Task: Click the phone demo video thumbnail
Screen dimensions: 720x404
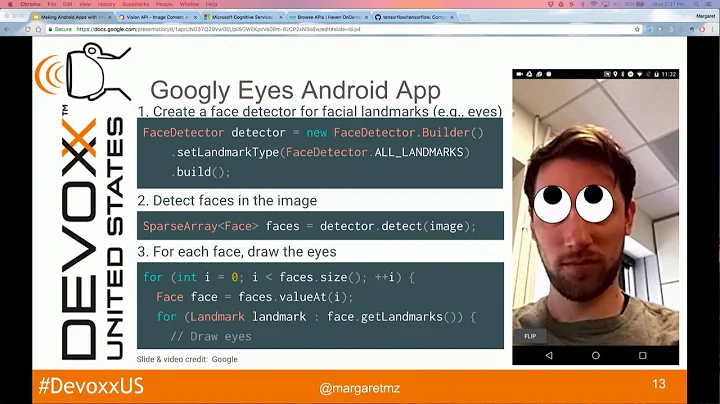Action: click(596, 217)
